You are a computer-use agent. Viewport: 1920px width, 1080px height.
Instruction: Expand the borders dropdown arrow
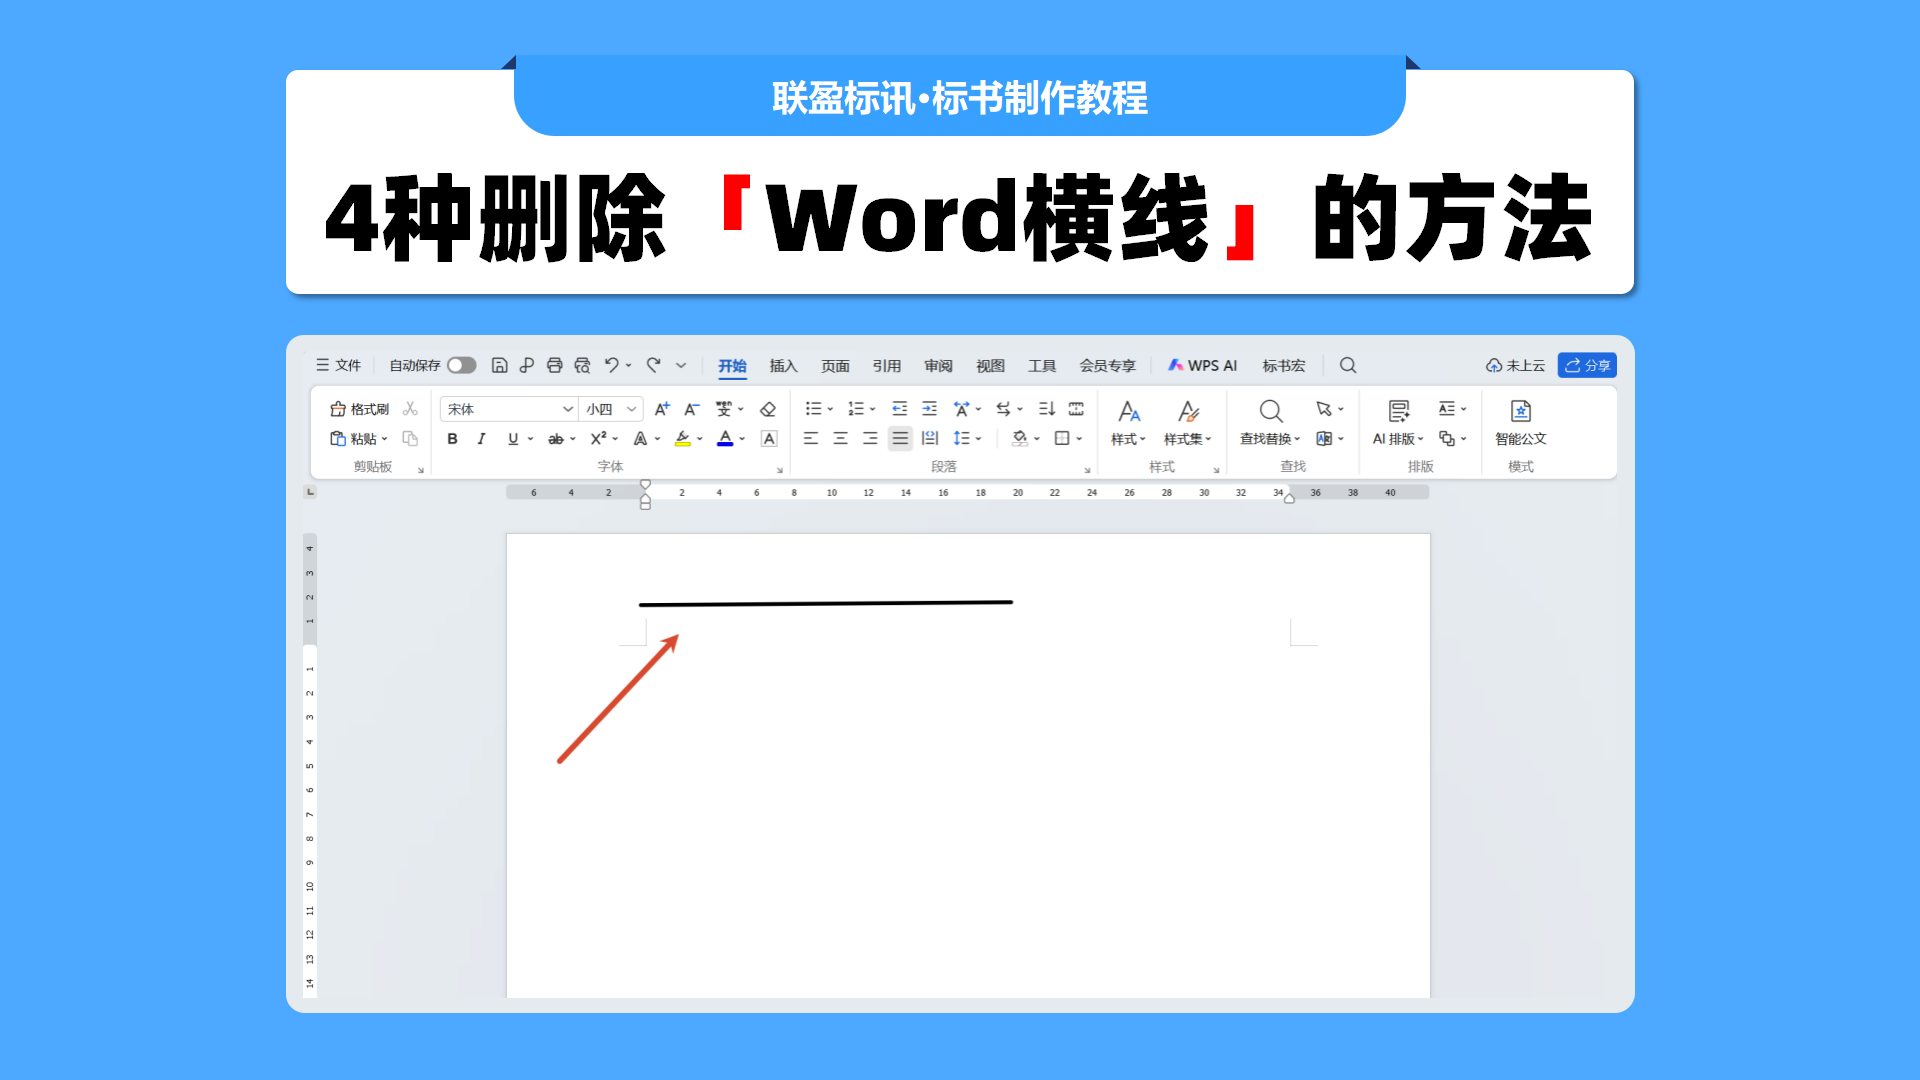(x=1080, y=439)
